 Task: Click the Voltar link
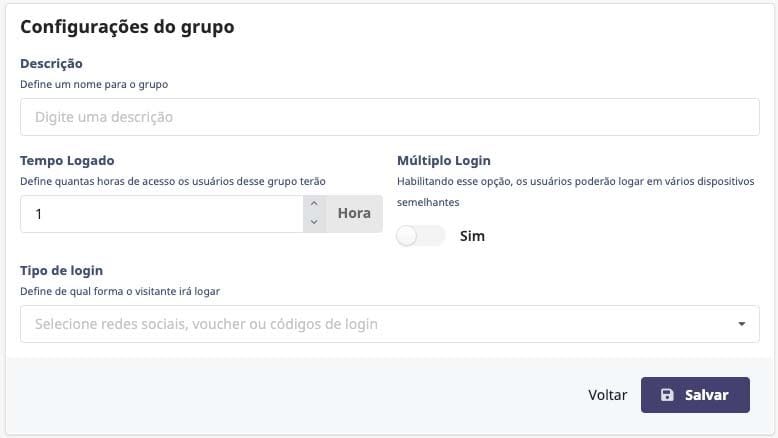pos(608,395)
